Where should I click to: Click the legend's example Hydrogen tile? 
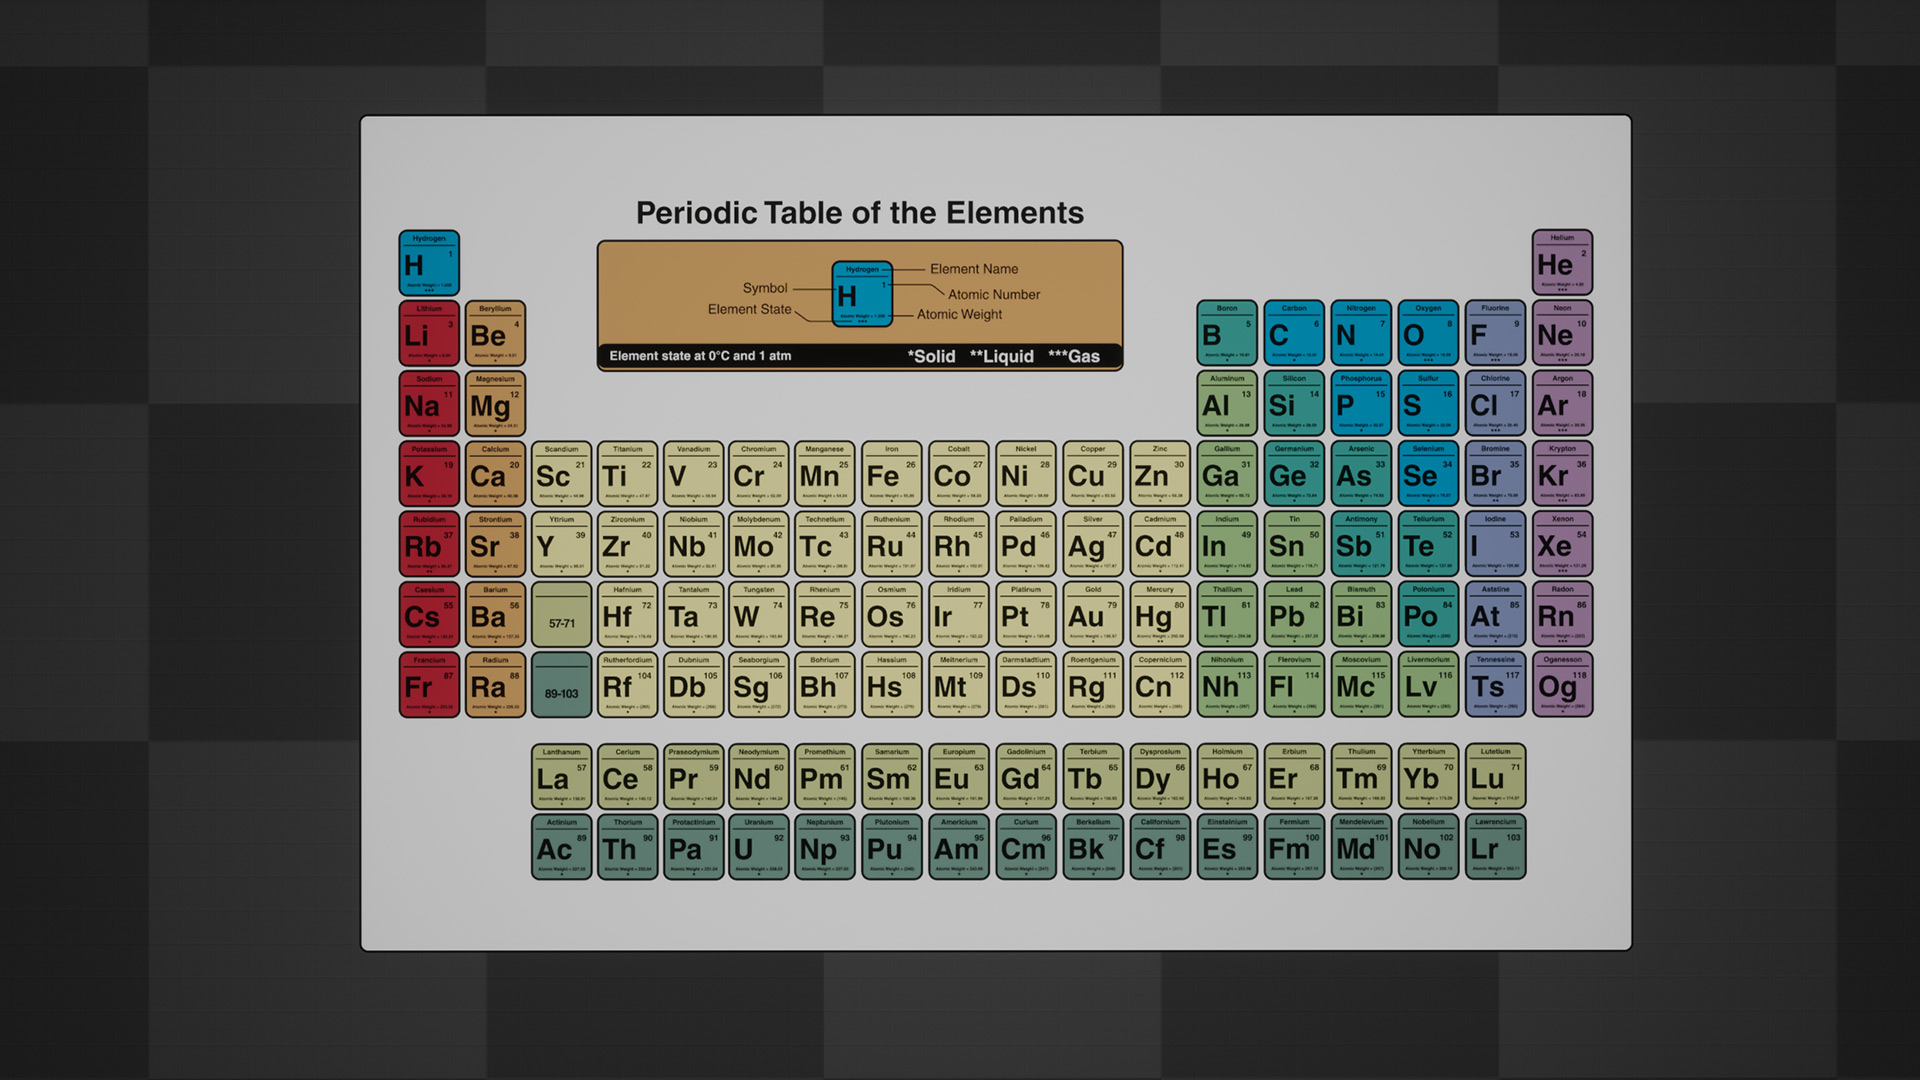(861, 294)
